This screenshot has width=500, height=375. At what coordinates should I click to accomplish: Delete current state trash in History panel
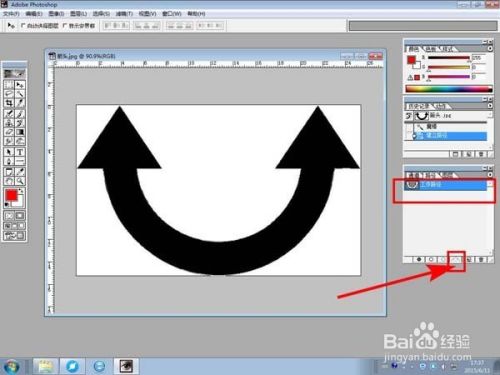(481, 154)
